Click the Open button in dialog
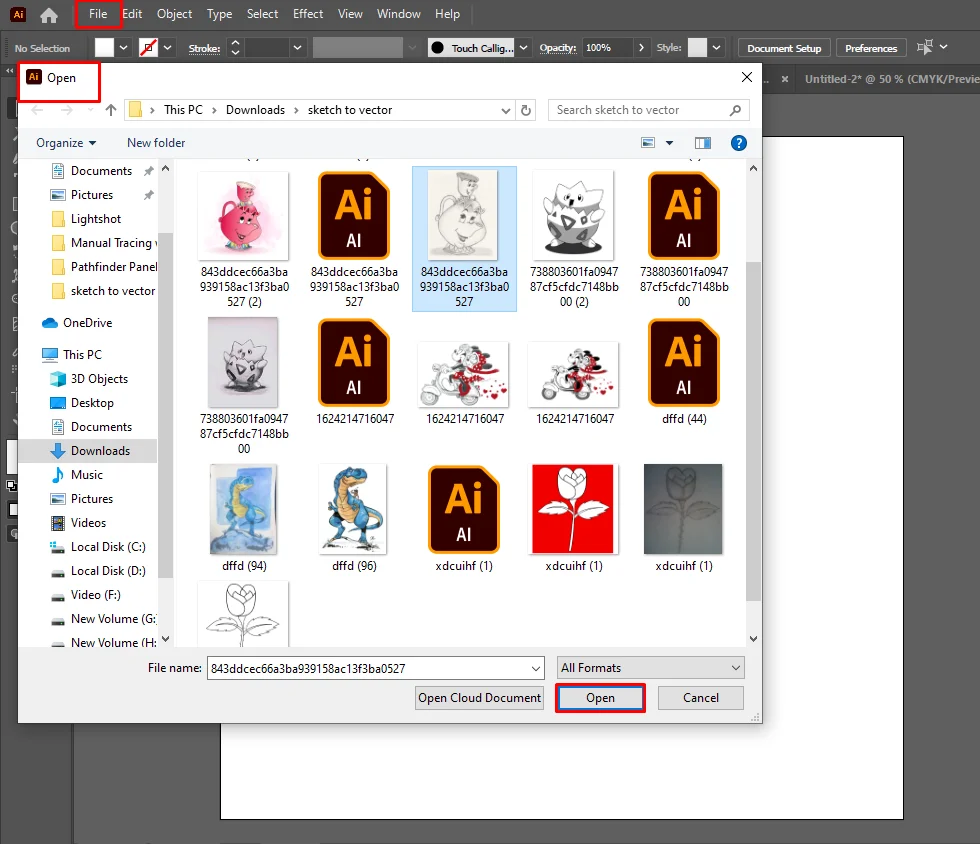The image size is (980, 844). (x=600, y=698)
